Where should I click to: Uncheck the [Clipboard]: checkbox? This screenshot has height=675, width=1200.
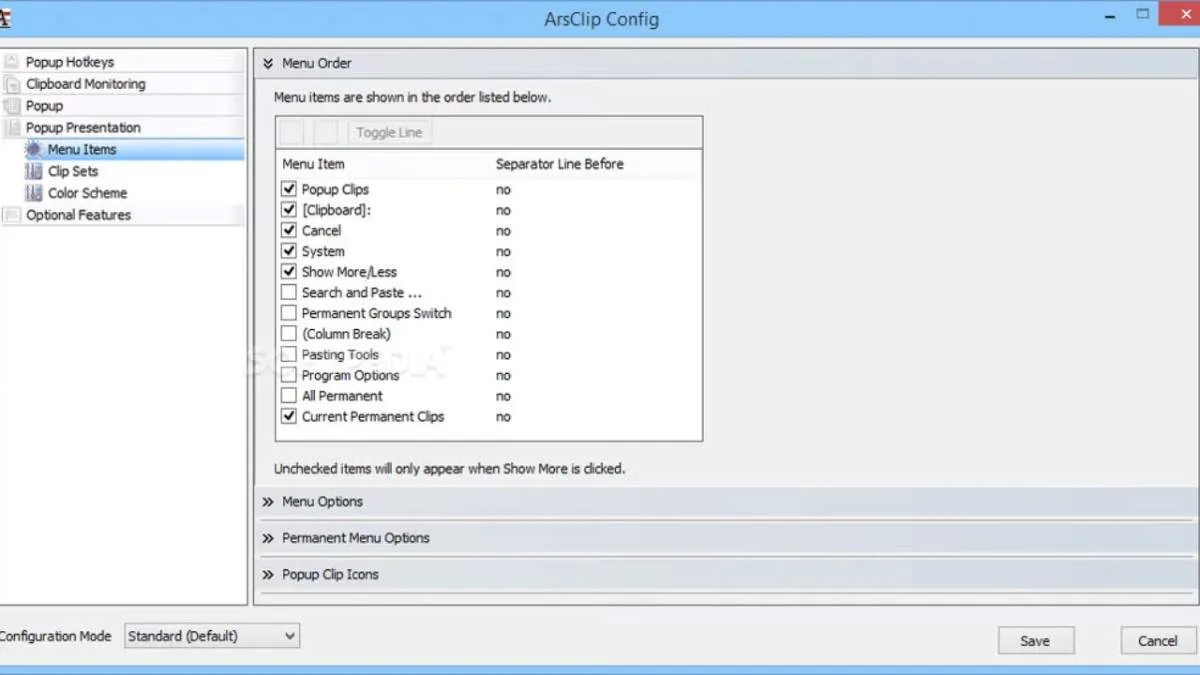point(289,210)
